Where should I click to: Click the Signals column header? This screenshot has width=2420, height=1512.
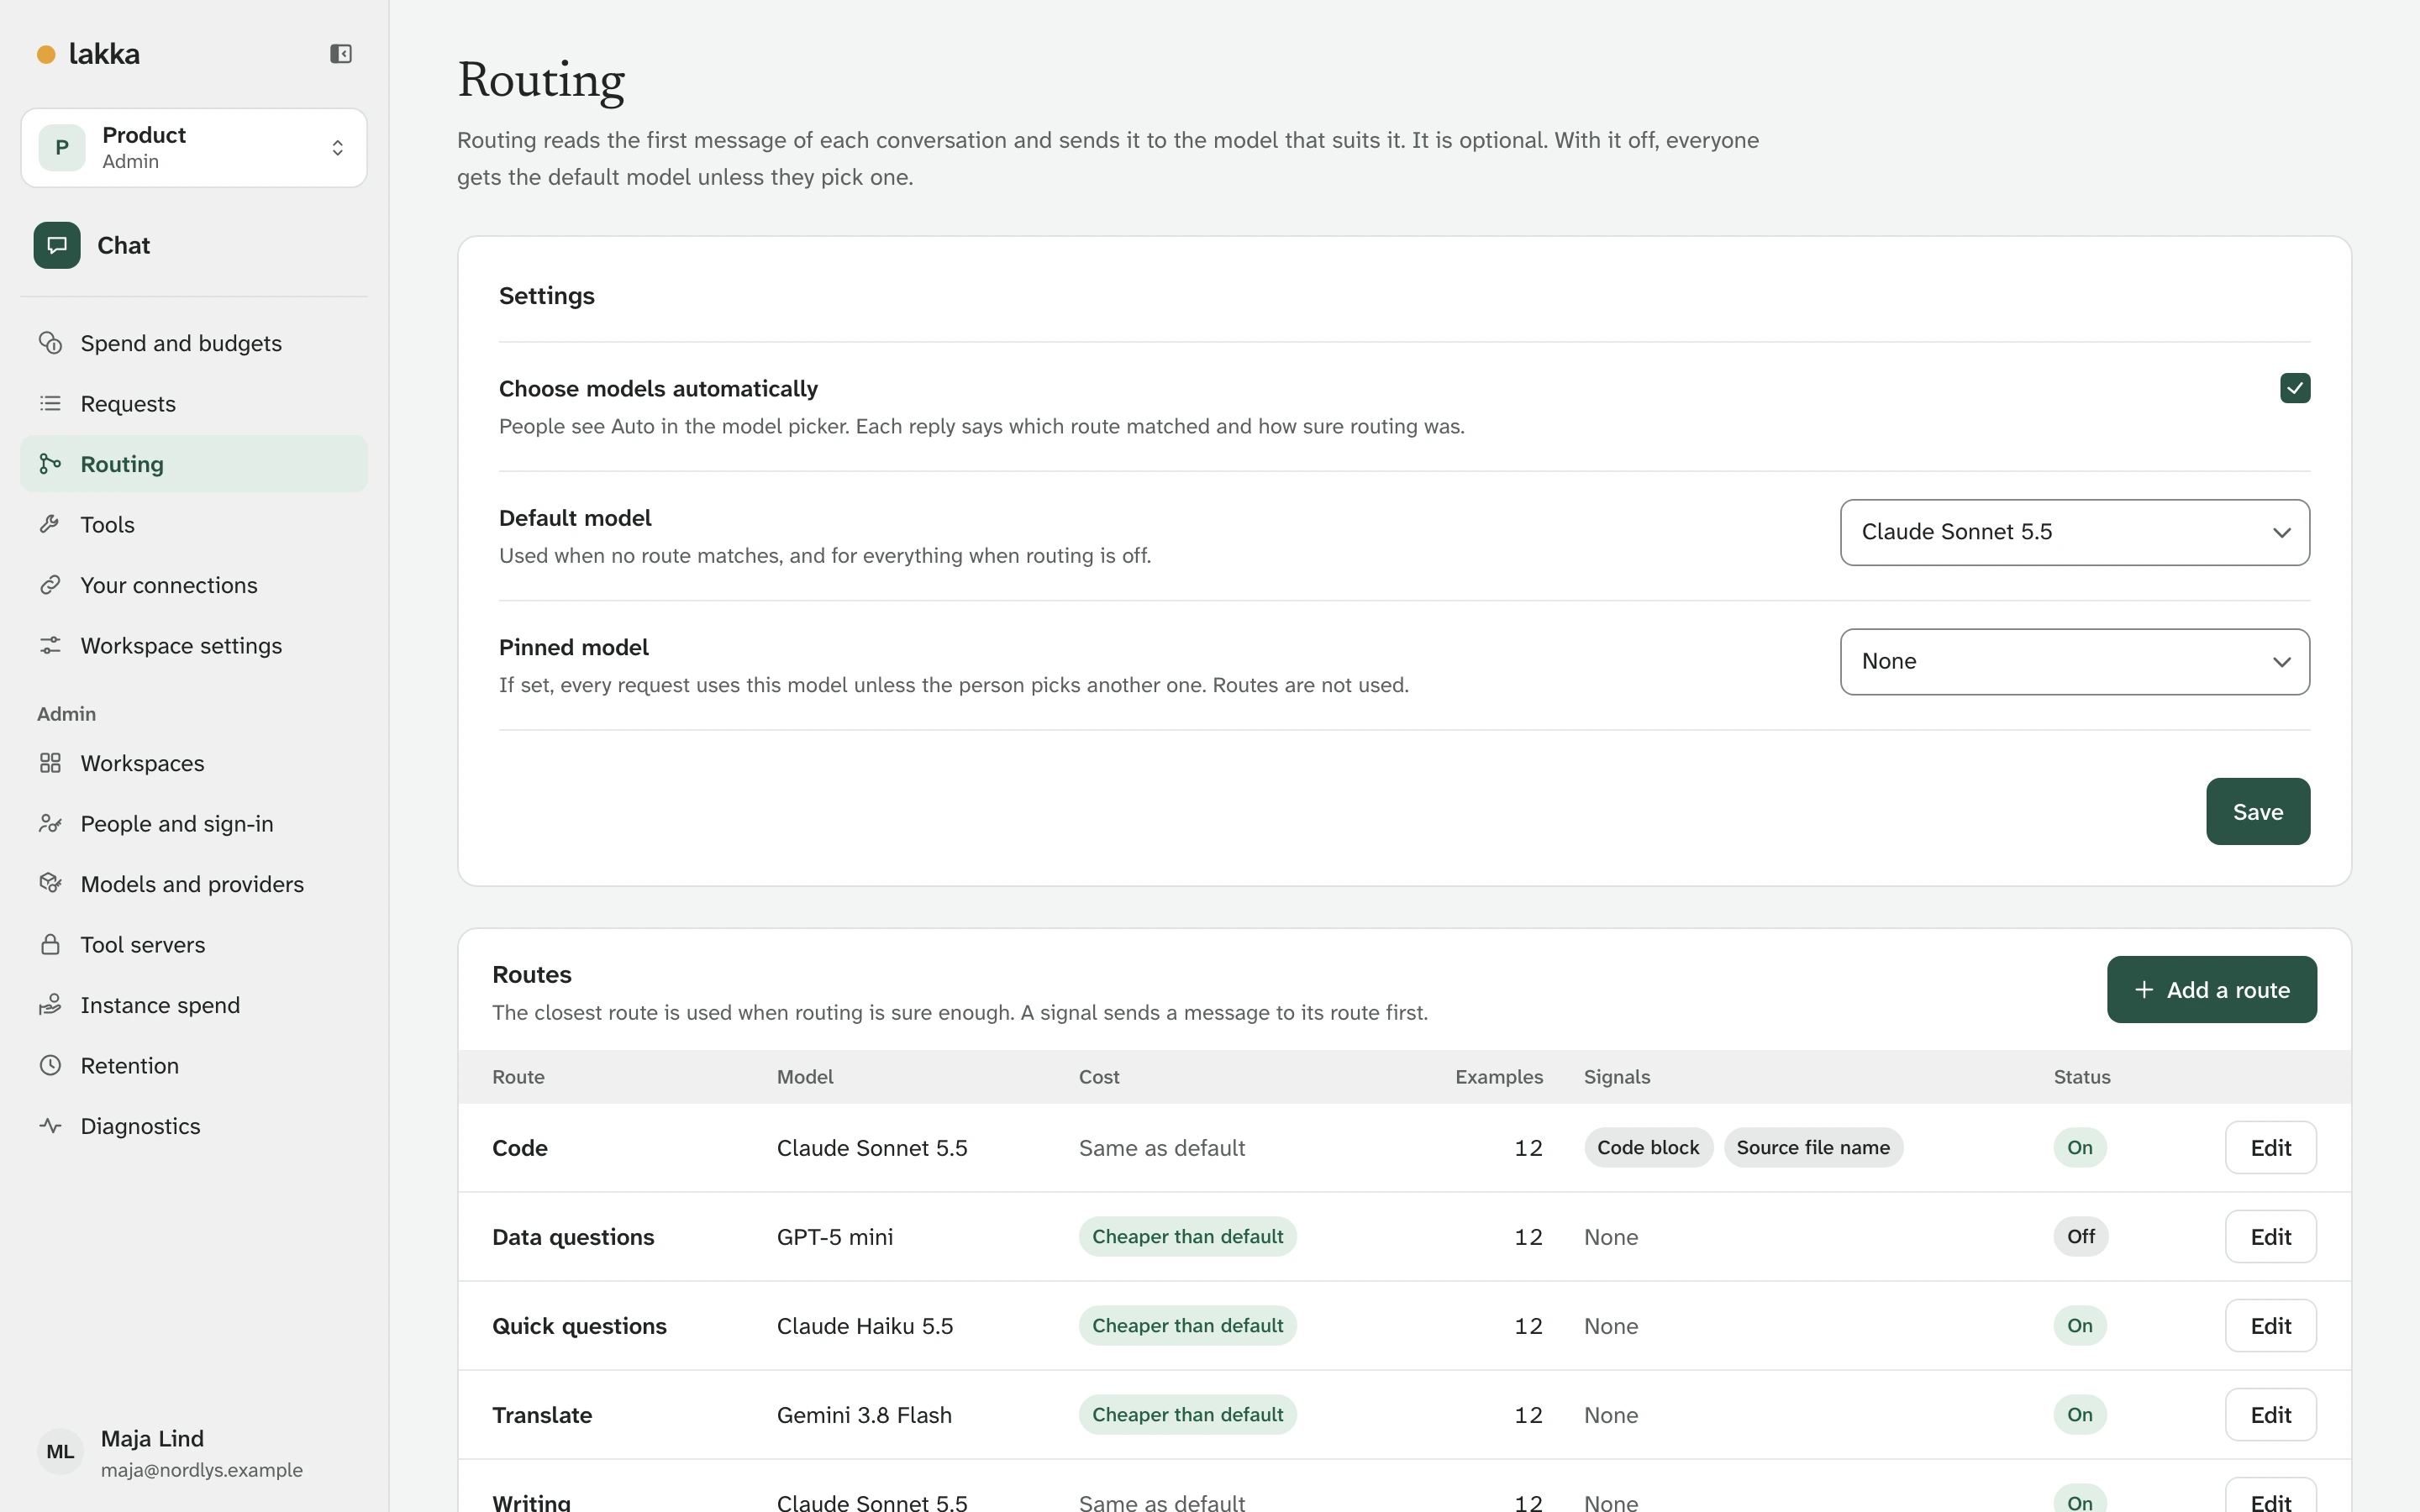point(1617,1077)
